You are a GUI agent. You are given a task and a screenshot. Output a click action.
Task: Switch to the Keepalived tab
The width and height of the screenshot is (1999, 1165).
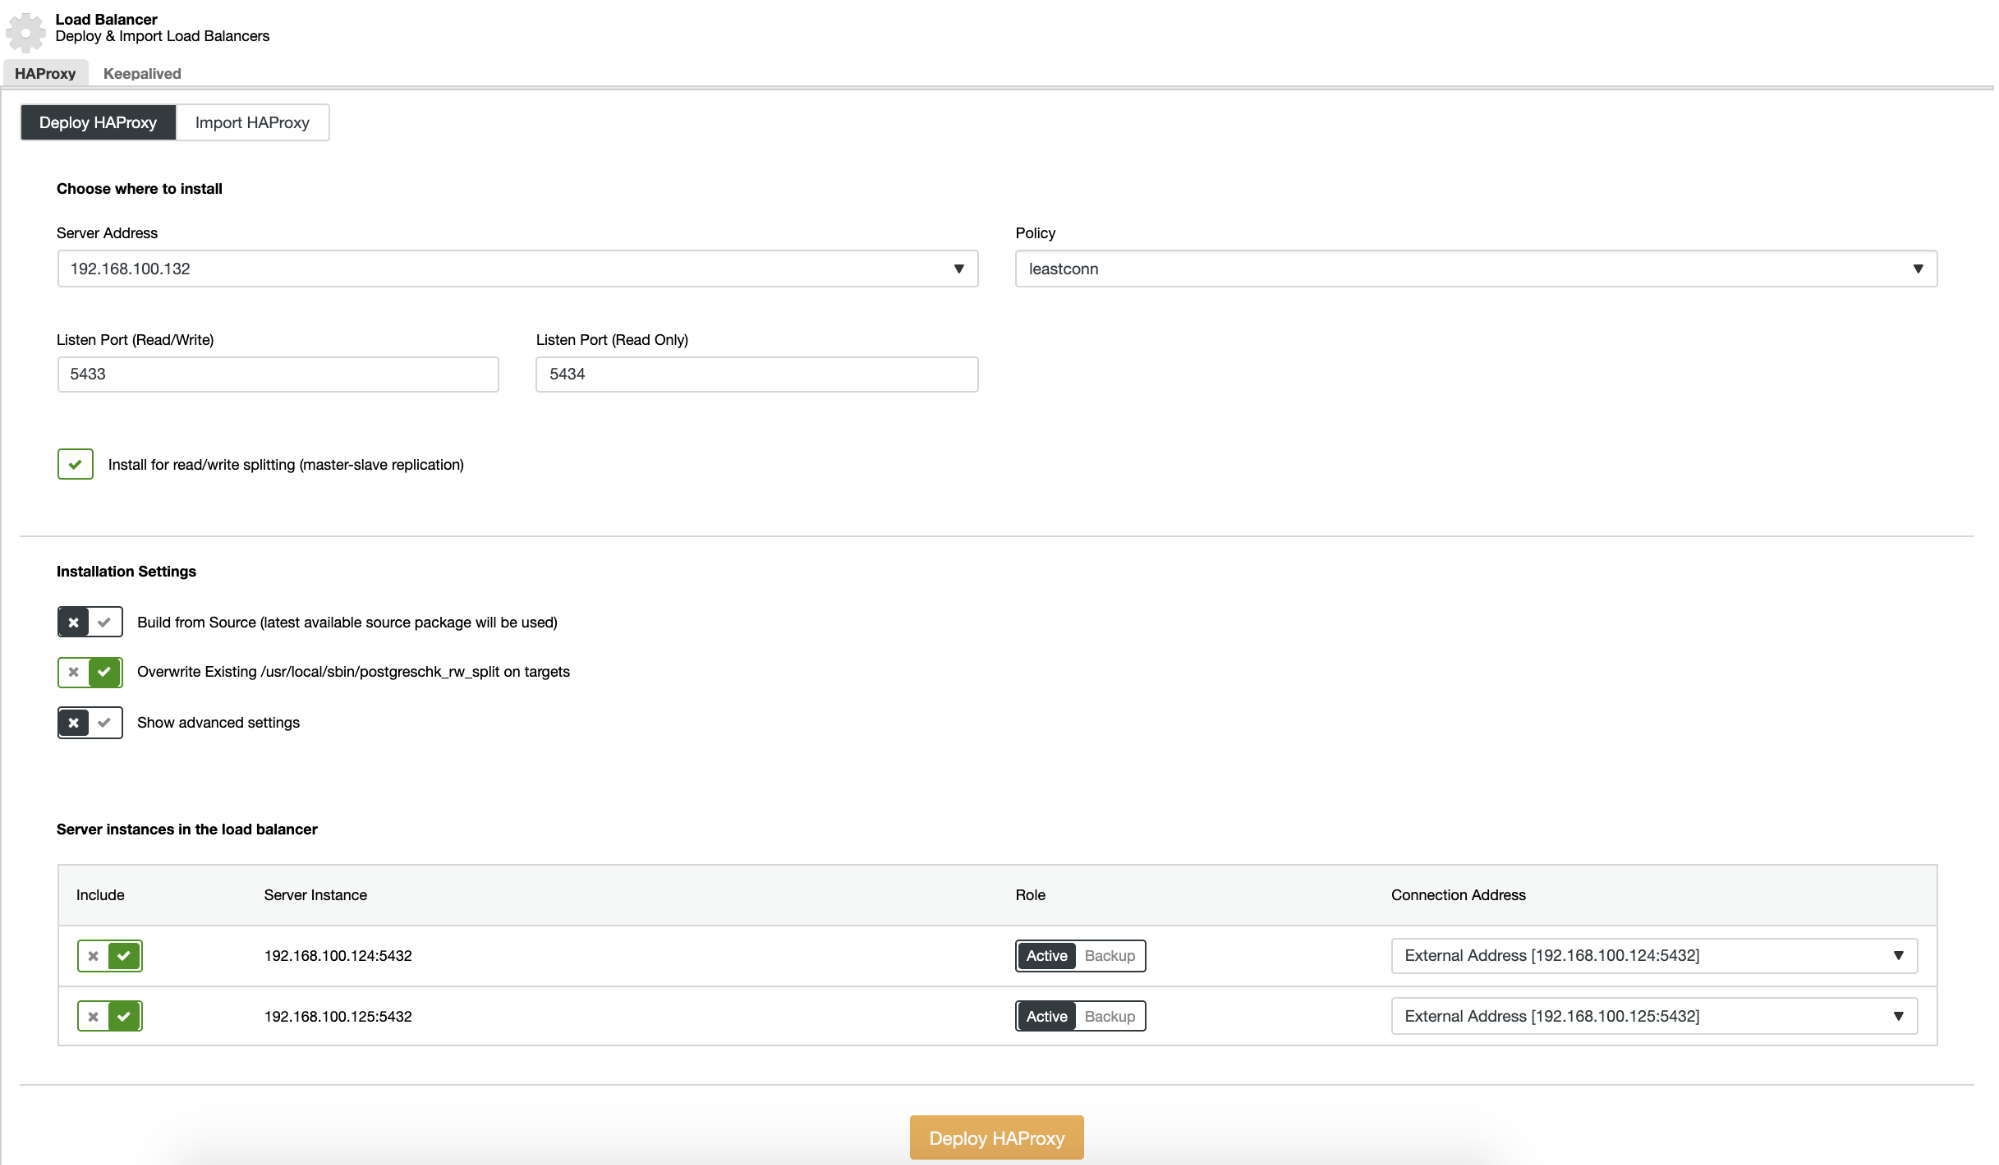pos(141,74)
